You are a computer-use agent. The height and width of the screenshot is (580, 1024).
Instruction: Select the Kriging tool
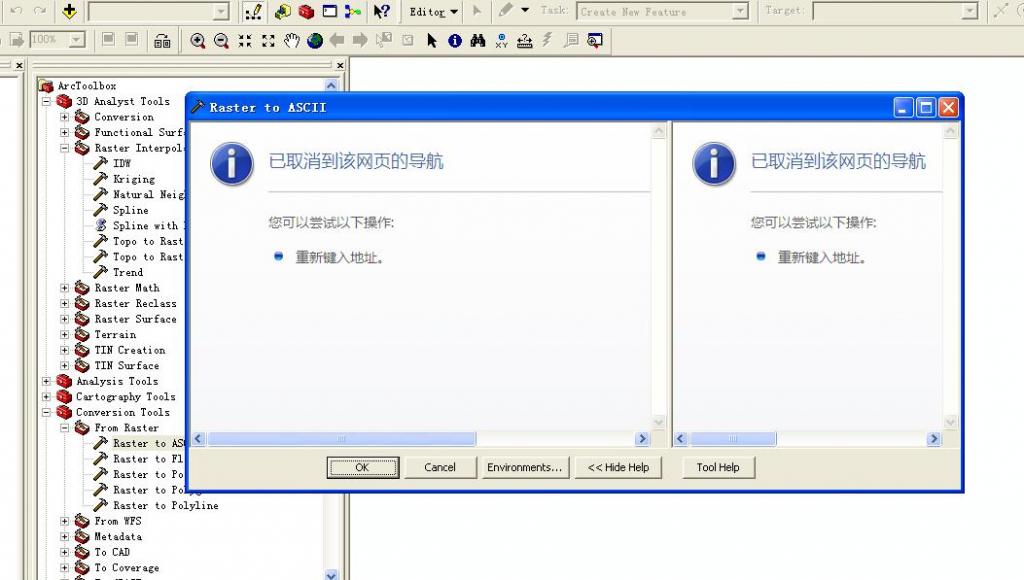pos(134,179)
